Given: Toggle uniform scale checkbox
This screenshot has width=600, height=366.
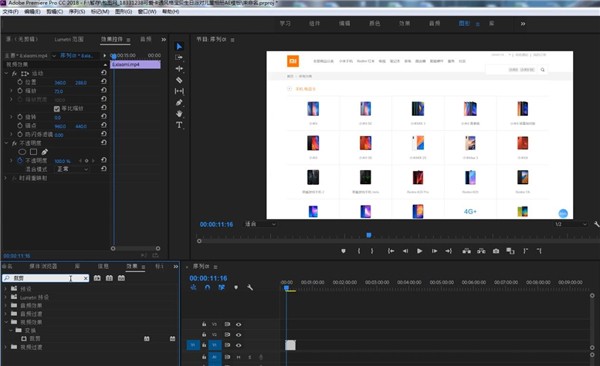Looking at the screenshot, I should [57, 109].
